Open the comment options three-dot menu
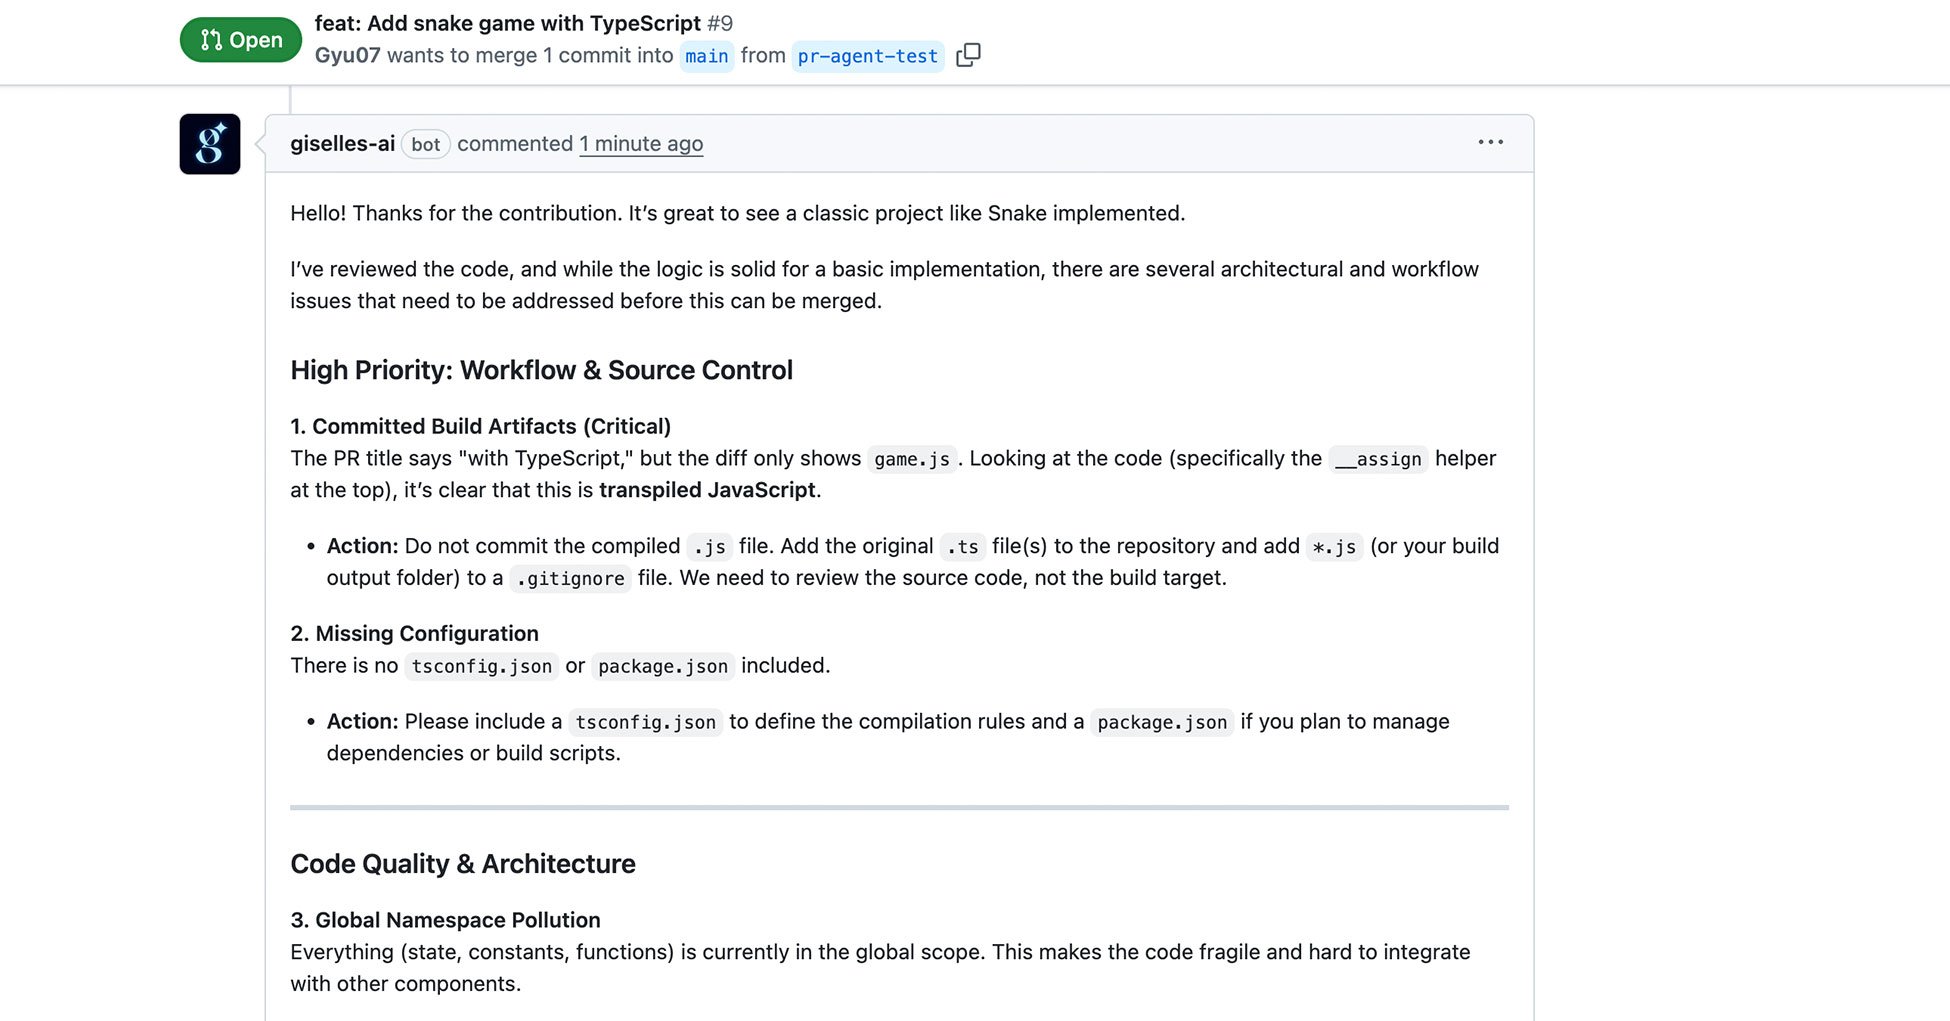 click(1490, 142)
